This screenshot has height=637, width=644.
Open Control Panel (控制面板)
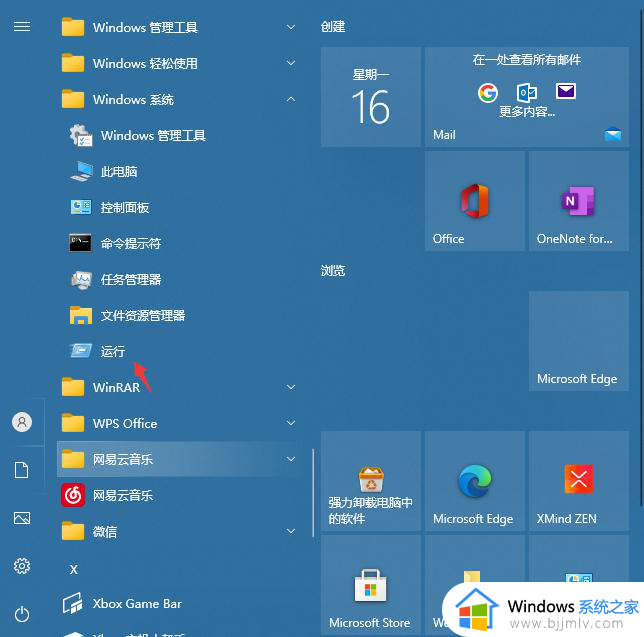[124, 207]
